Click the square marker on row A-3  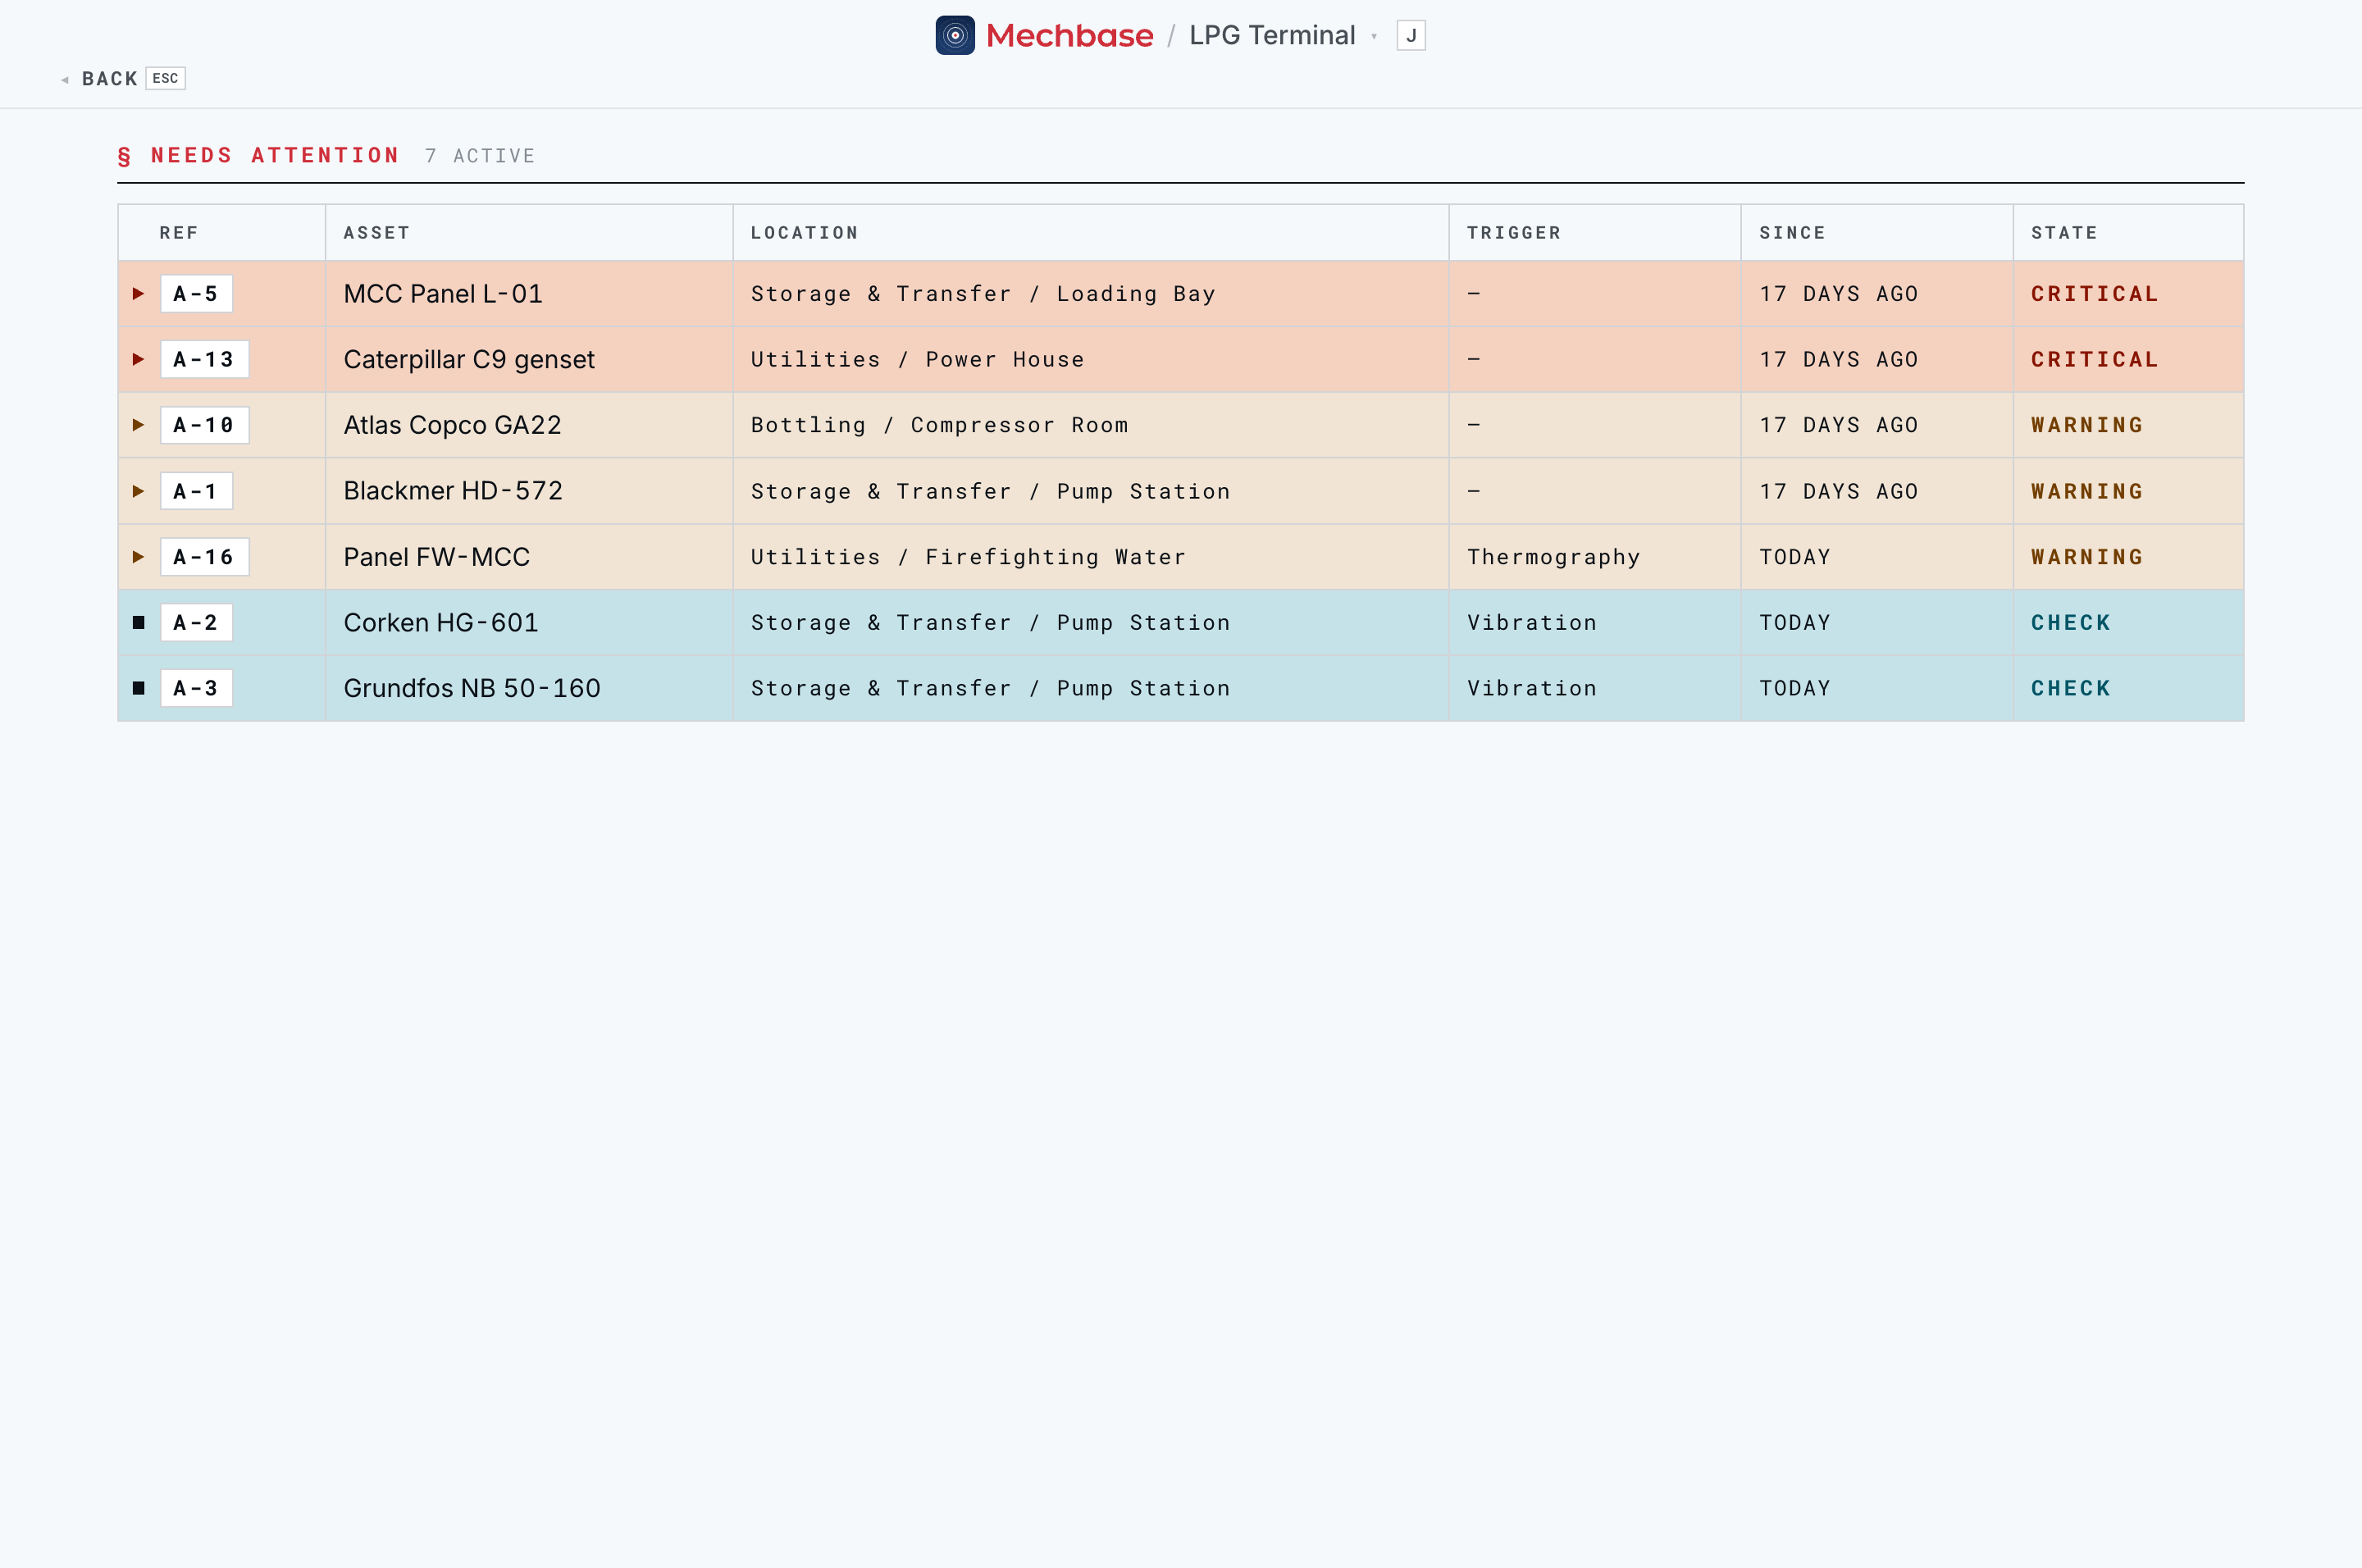pyautogui.click(x=139, y=688)
